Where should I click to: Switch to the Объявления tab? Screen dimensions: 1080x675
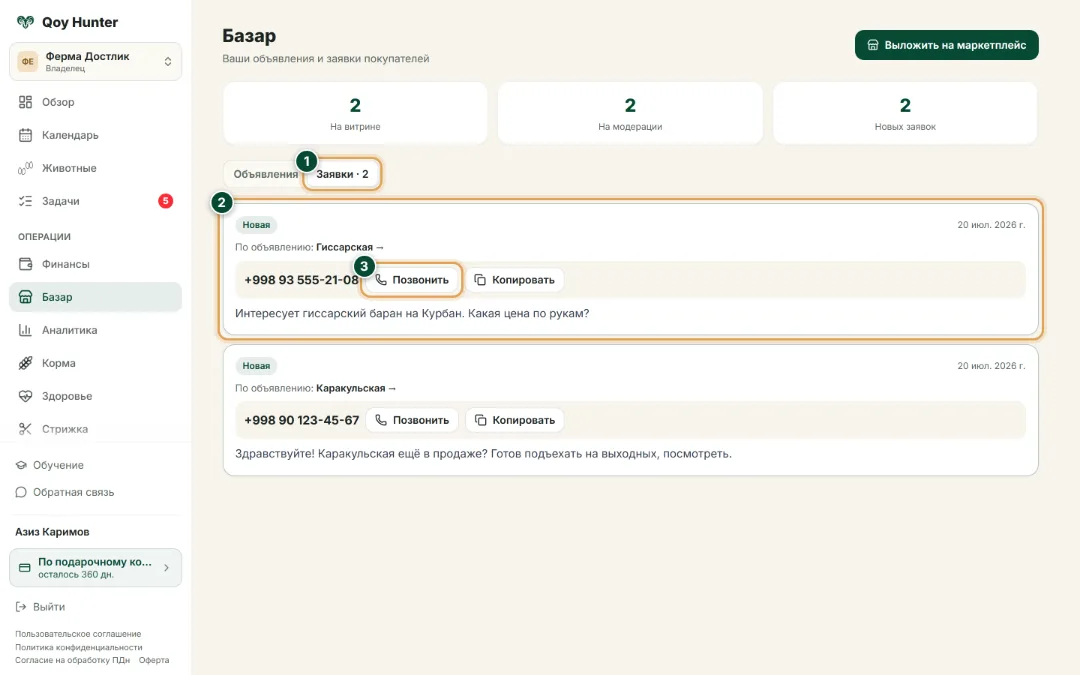click(x=265, y=174)
